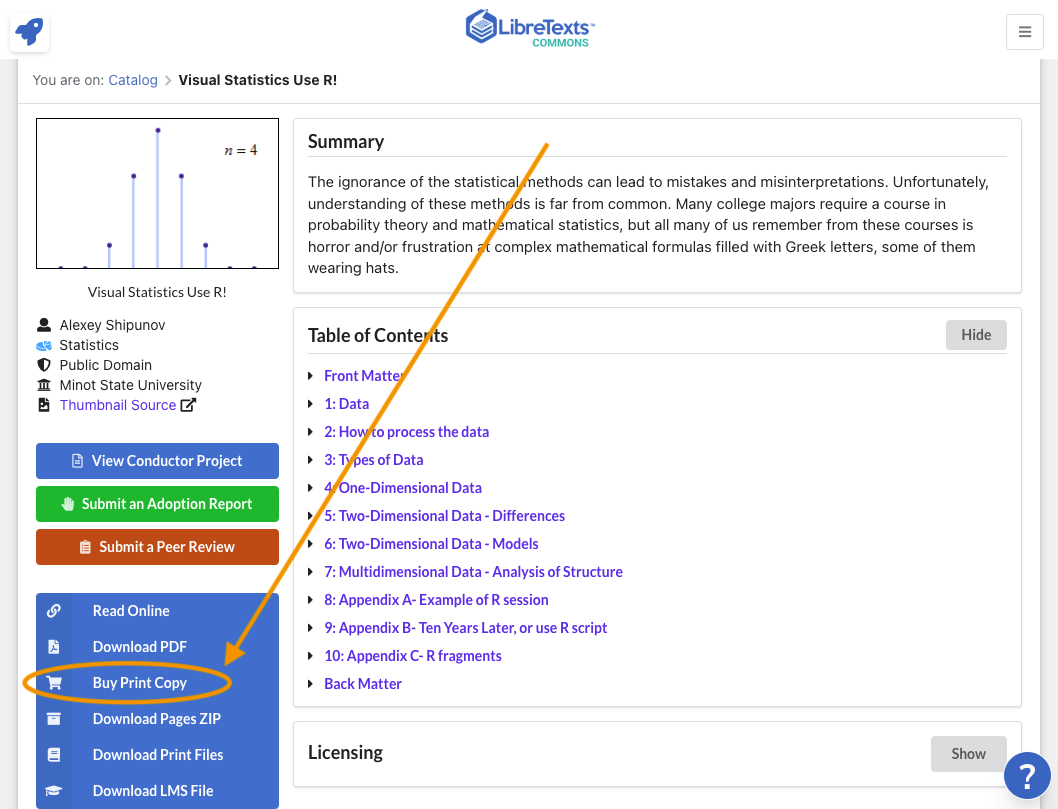Expand the Back Matter disclosure triangle
Viewport: 1058px width, 809px height.
(x=312, y=684)
